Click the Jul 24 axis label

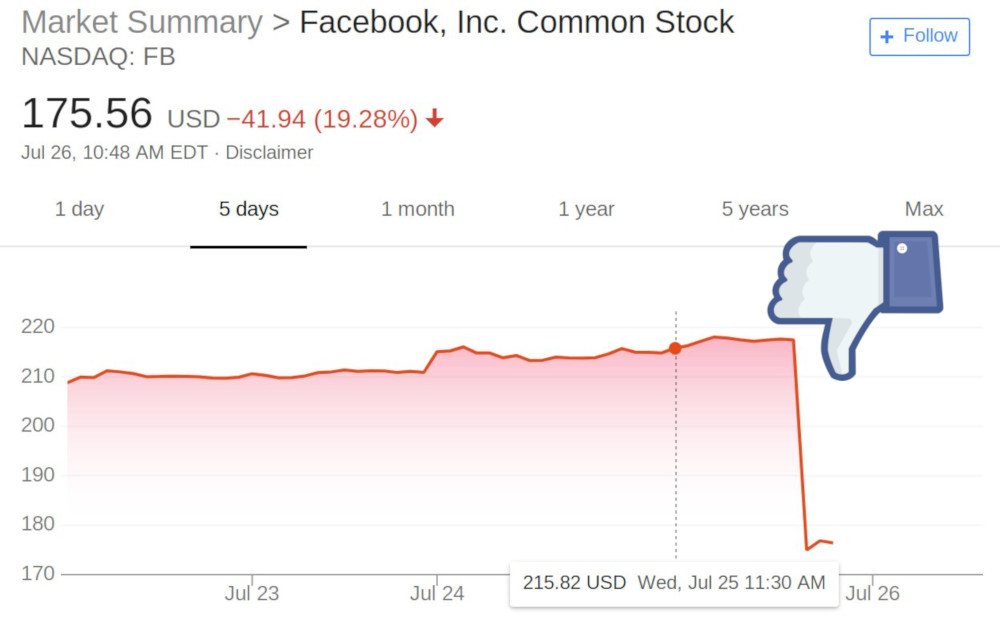(437, 593)
